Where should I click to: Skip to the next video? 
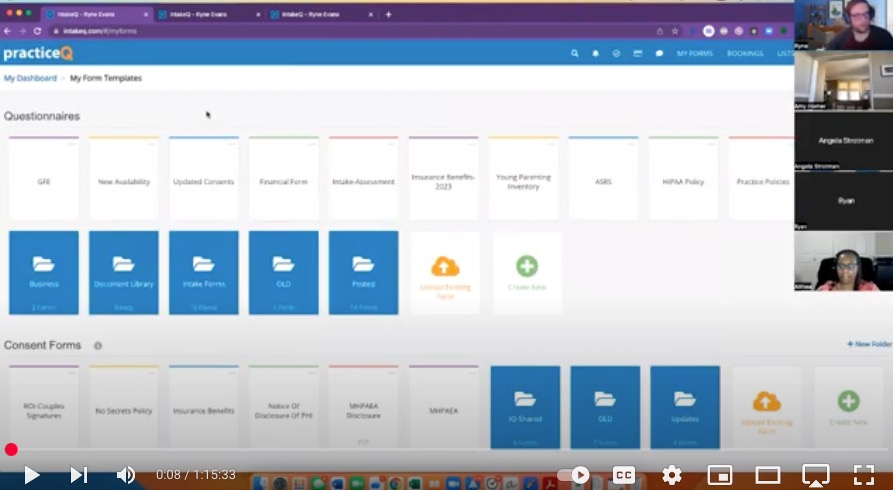click(79, 475)
